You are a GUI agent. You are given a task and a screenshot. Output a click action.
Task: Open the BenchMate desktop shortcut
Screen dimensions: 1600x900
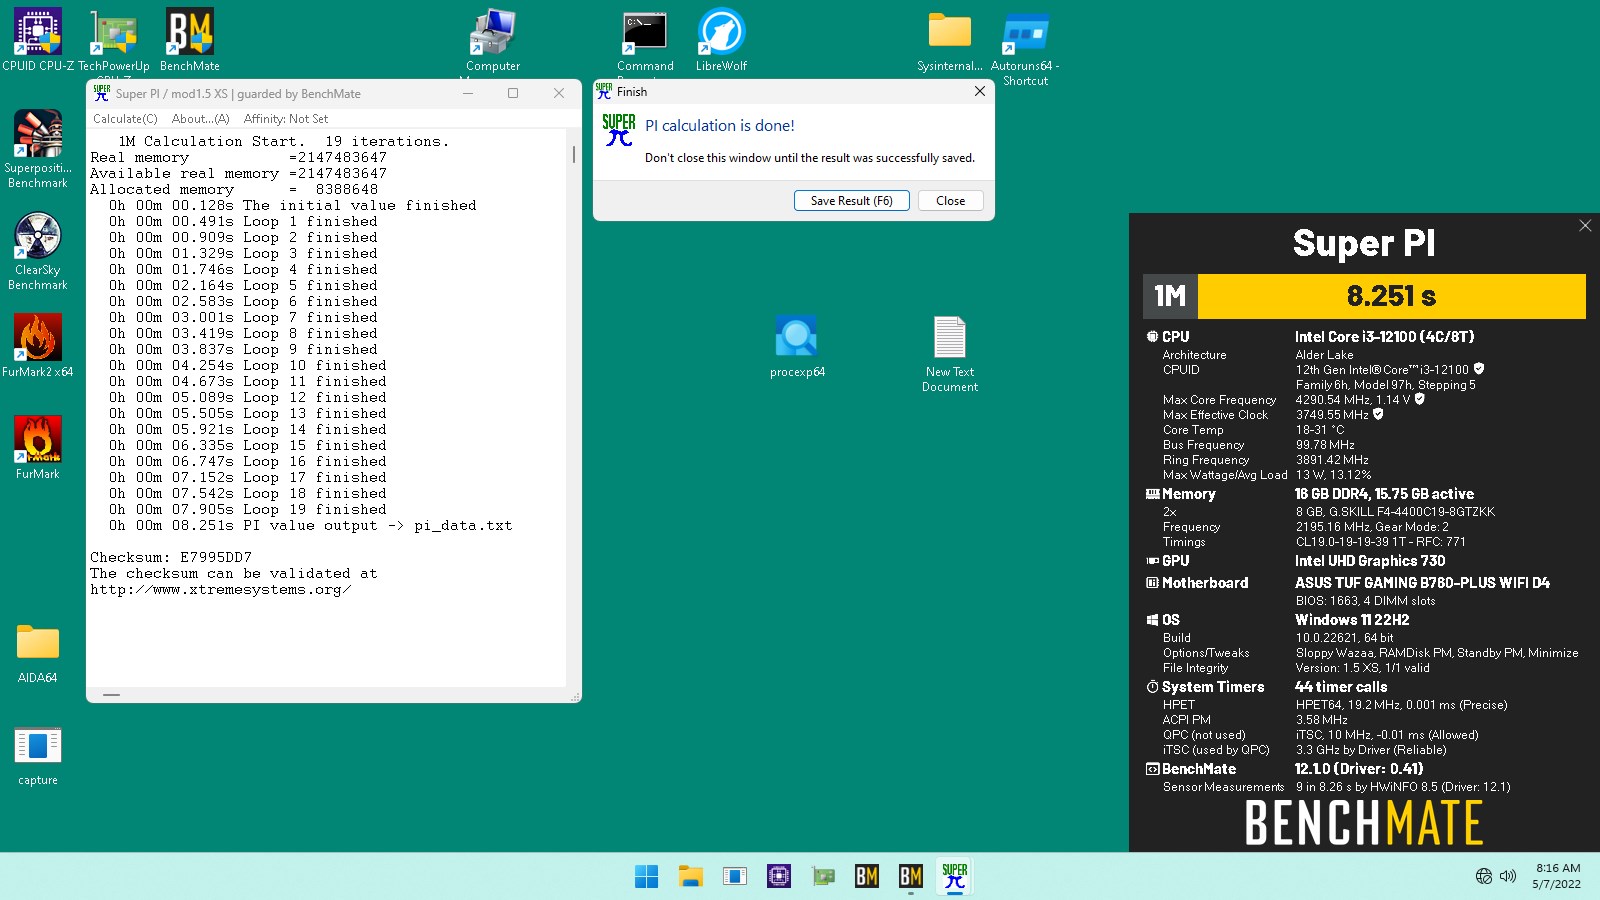190,40
